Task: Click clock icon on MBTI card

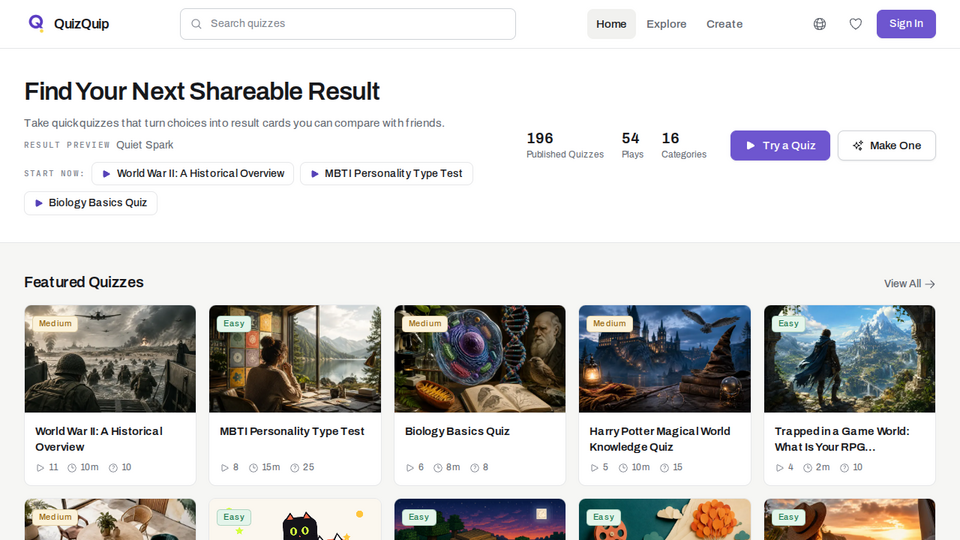Action: pyautogui.click(x=253, y=468)
